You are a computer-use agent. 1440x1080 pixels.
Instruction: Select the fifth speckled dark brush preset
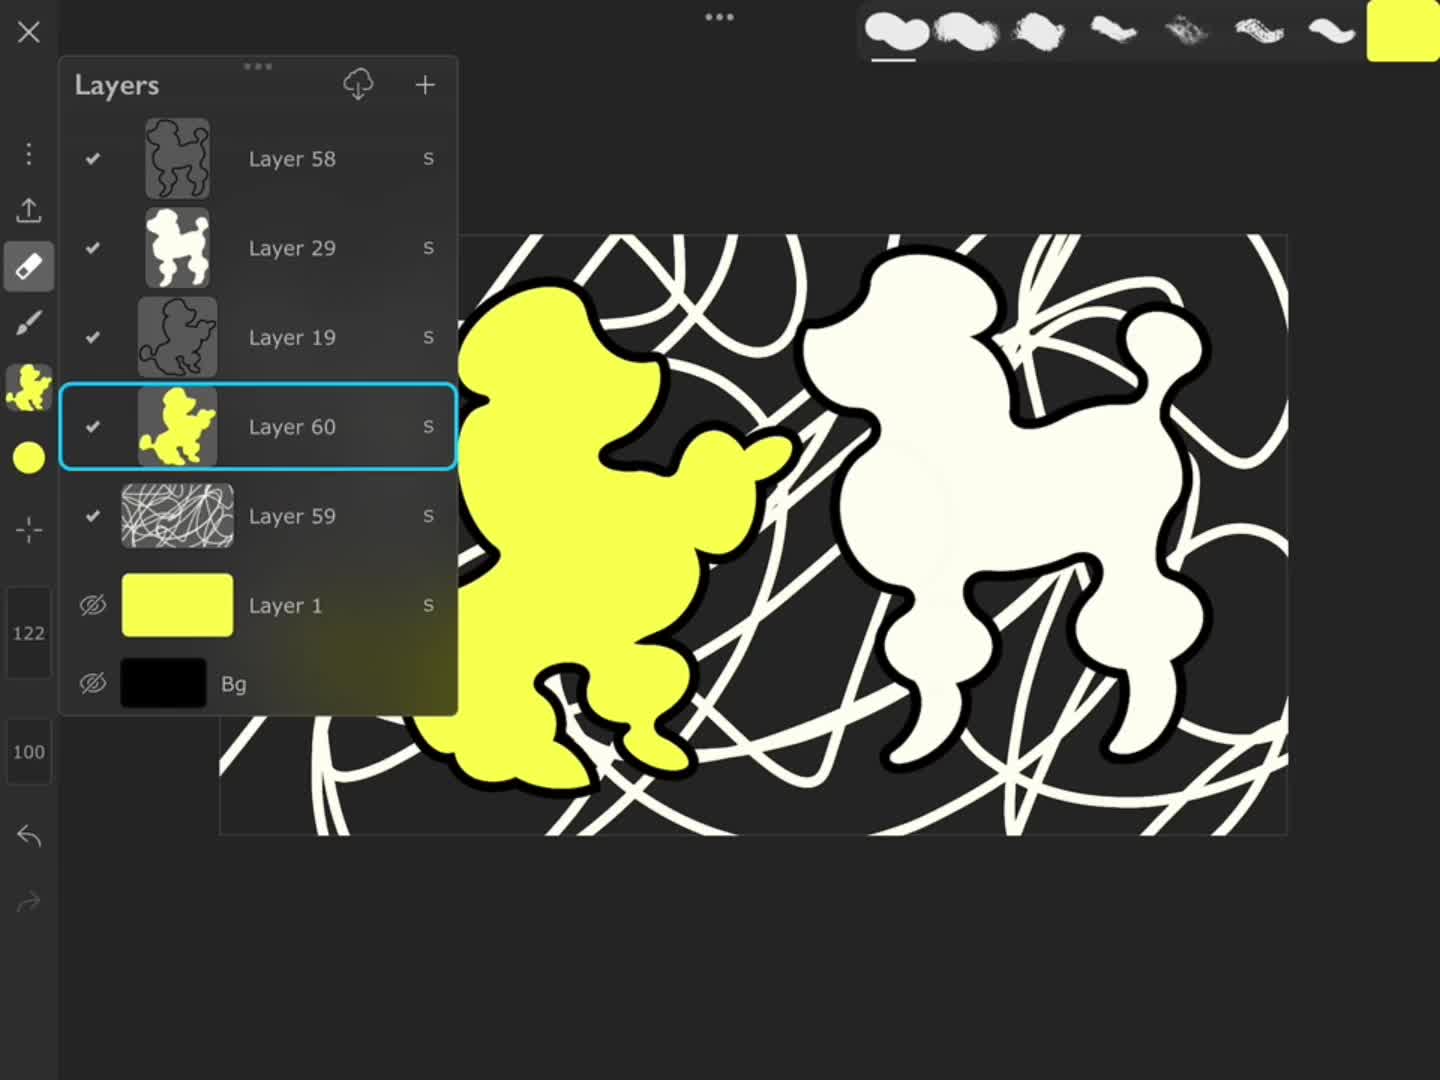tap(1186, 32)
